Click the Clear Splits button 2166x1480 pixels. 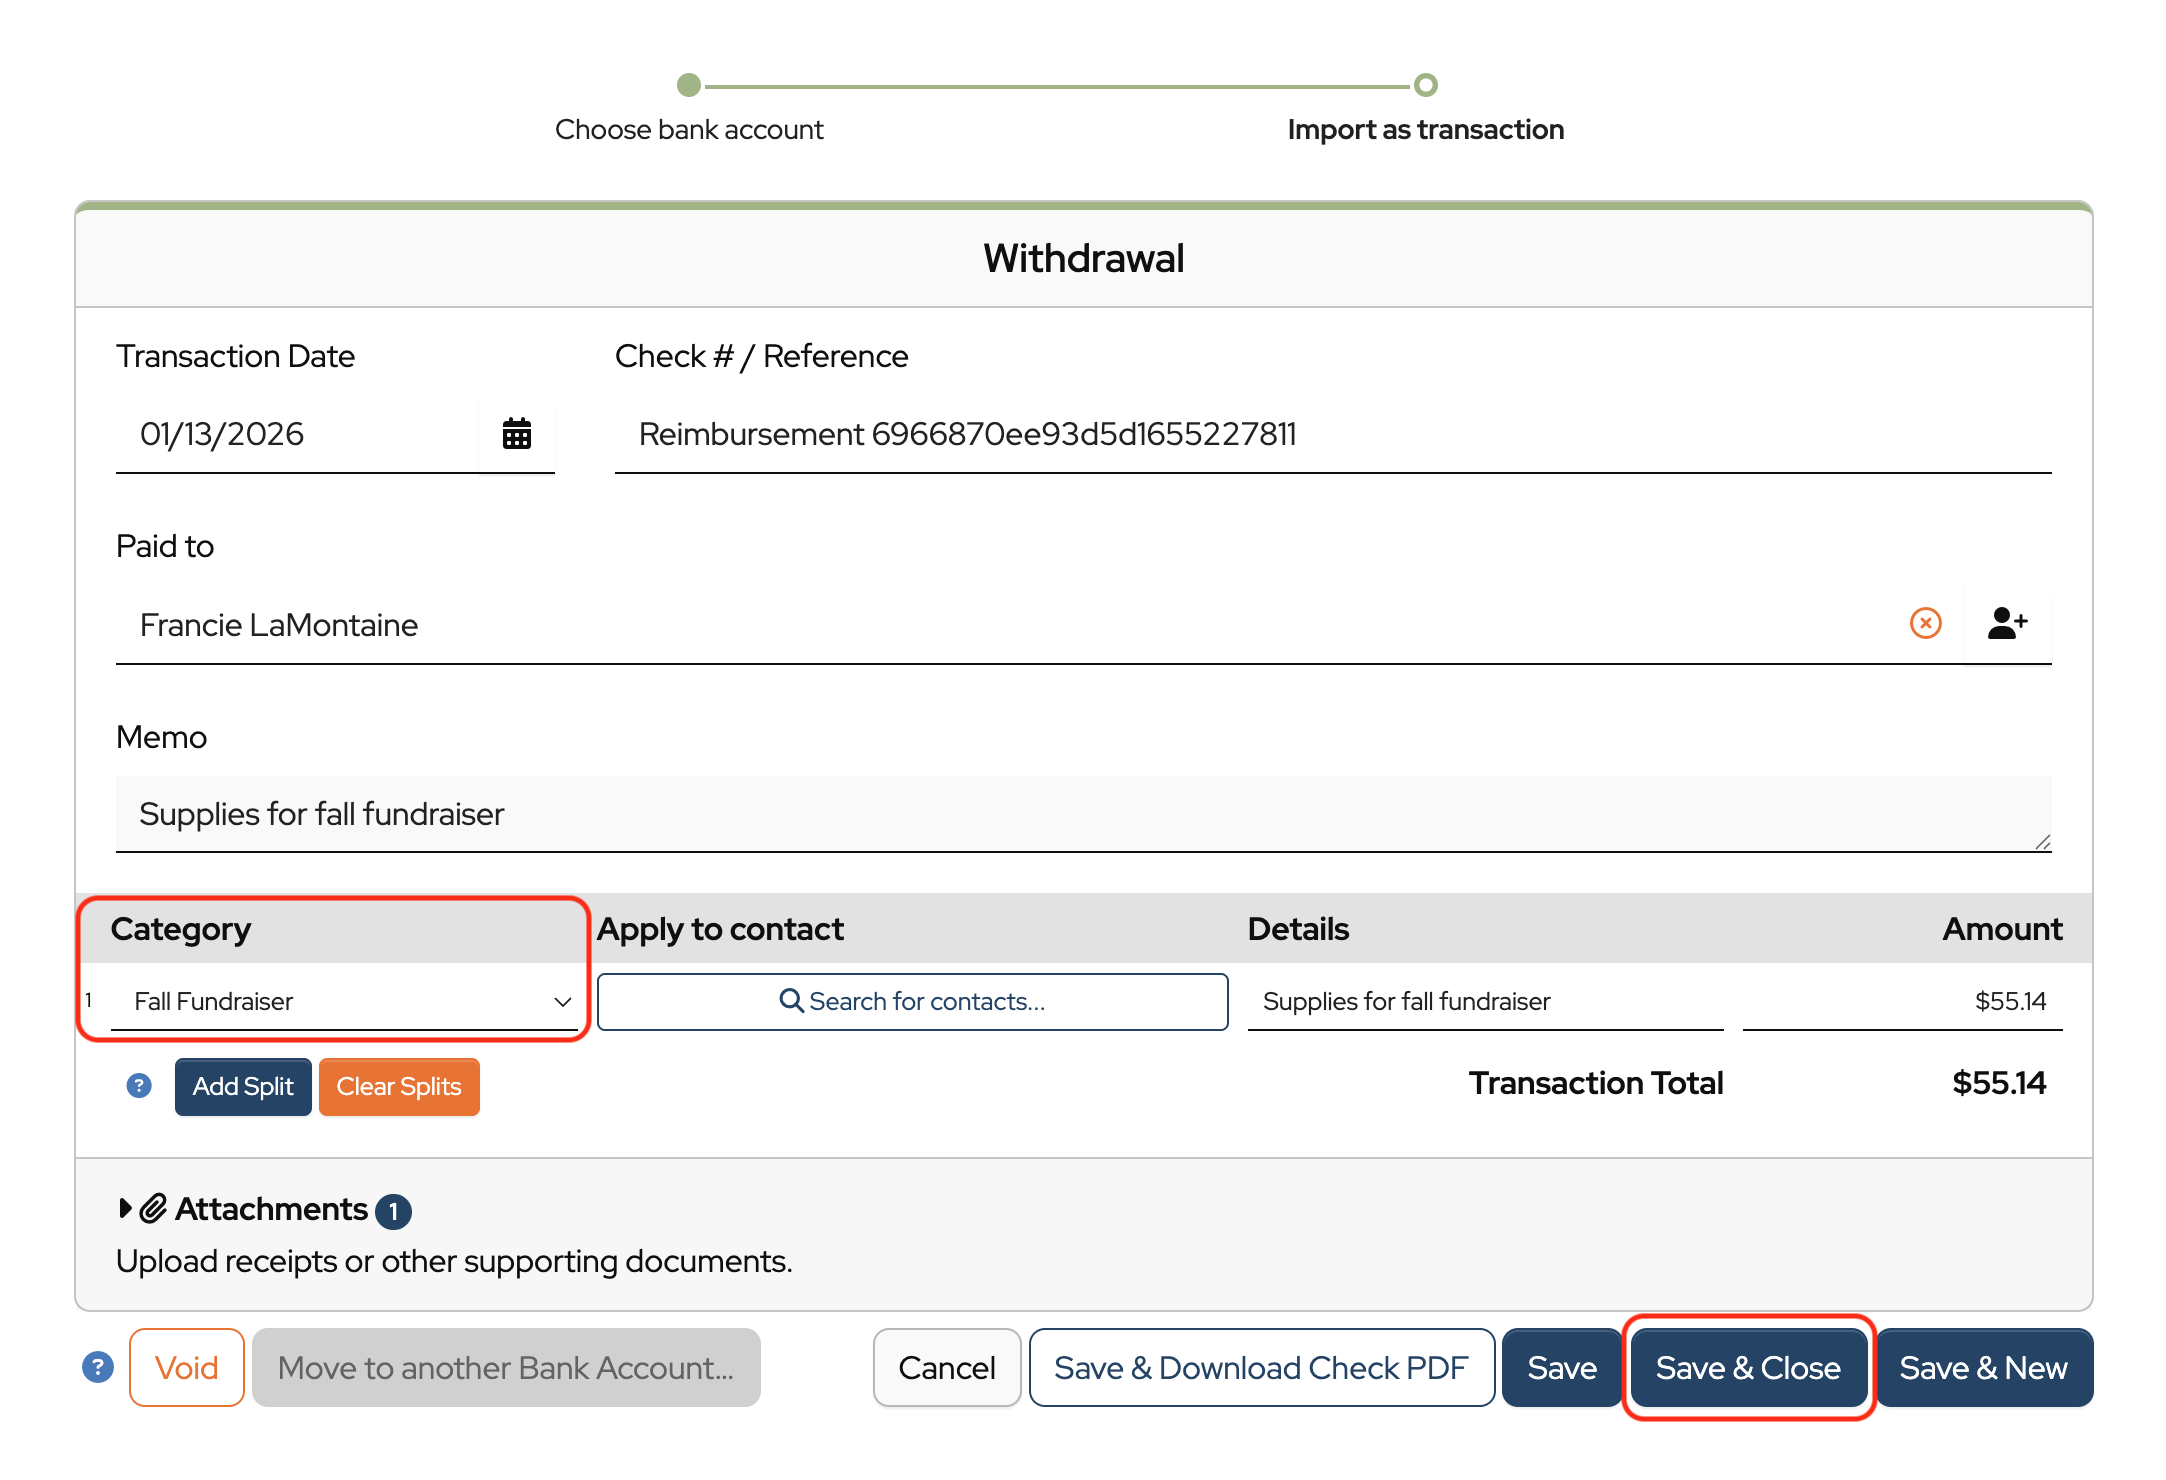coord(398,1086)
